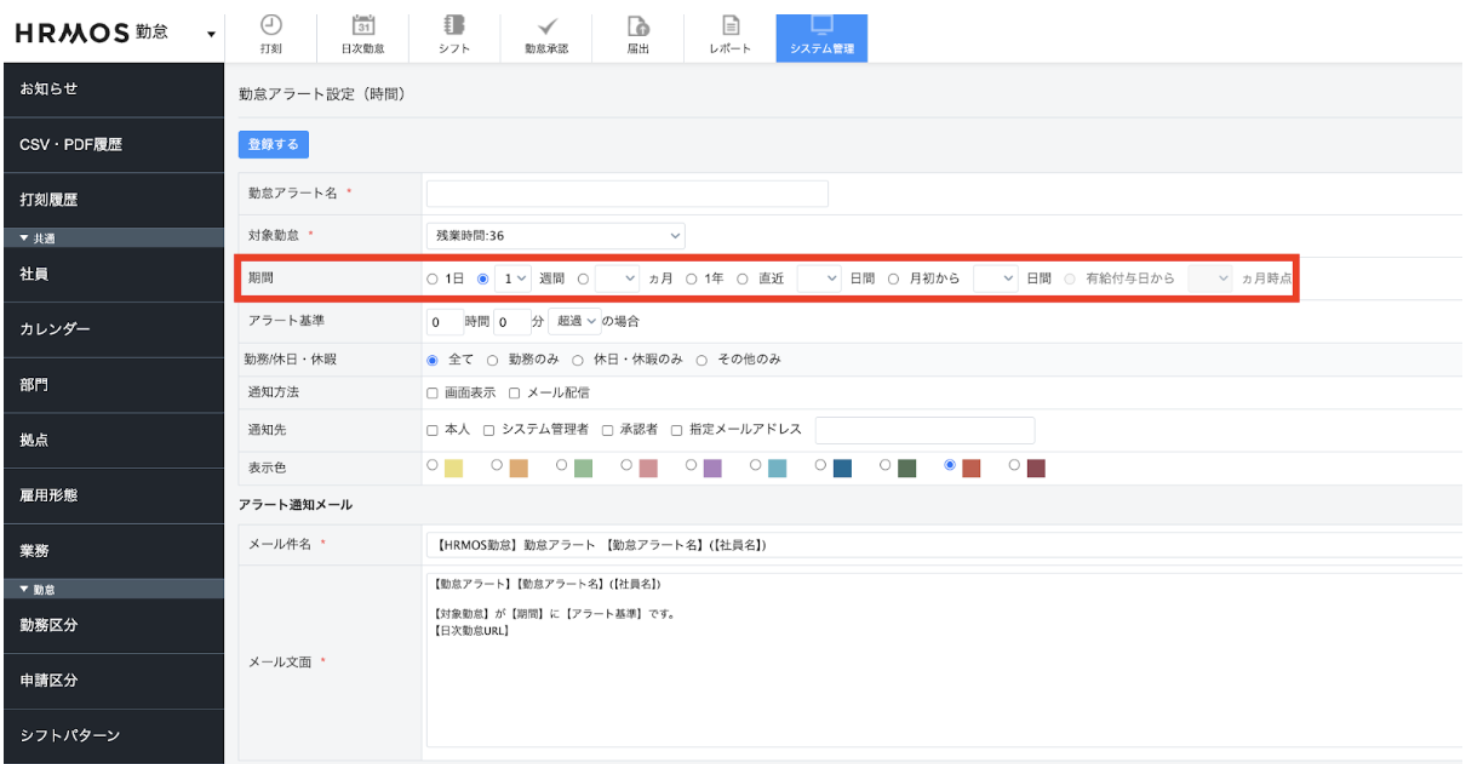Screen dimensions: 1466x764
Task: Pick the purple display color swatch
Action: tap(712, 468)
